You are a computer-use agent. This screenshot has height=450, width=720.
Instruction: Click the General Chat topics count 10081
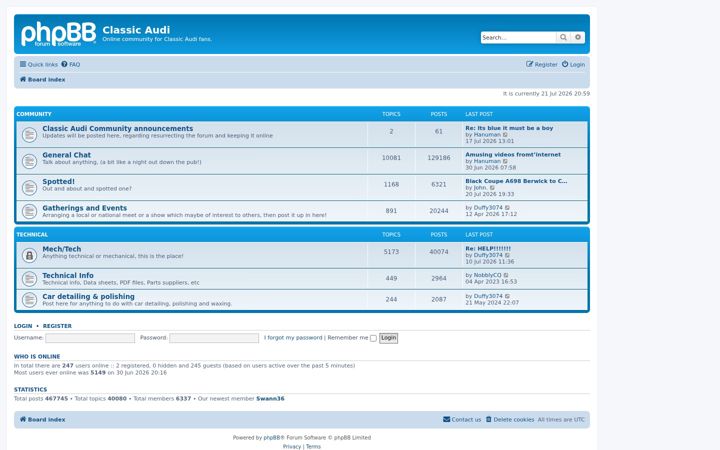(391, 158)
